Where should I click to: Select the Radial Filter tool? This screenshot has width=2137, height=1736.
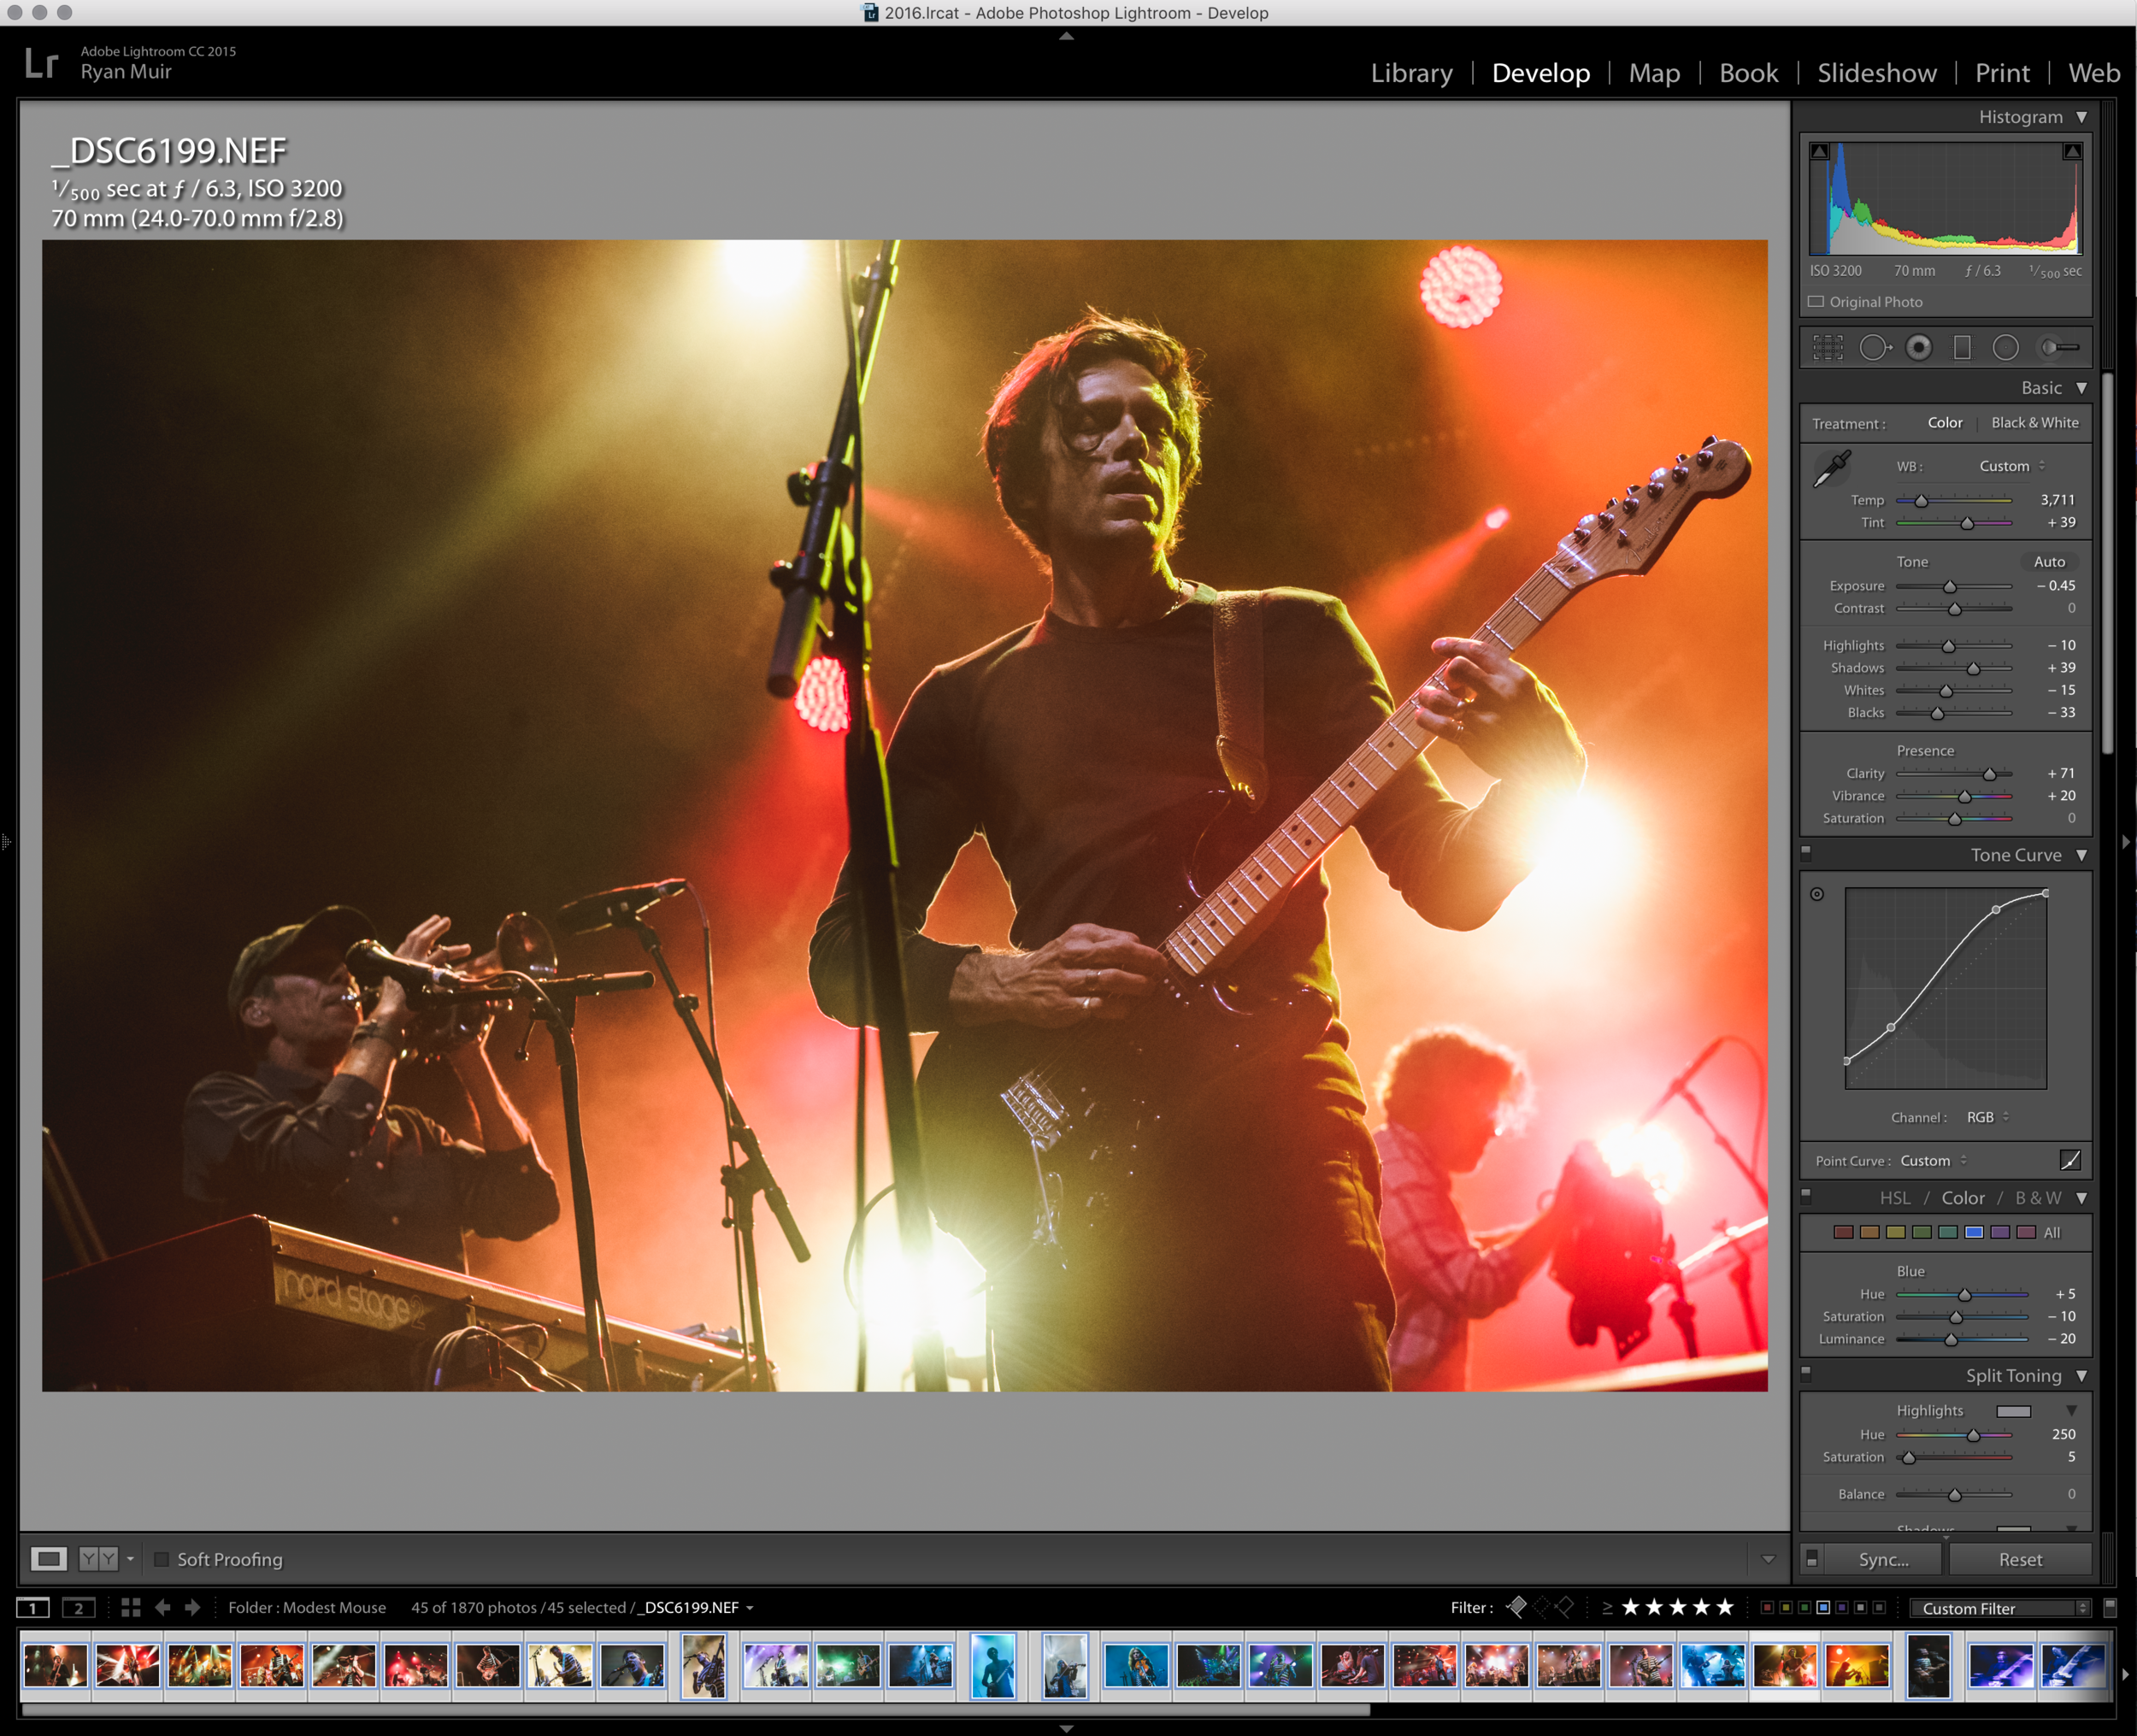point(2005,347)
